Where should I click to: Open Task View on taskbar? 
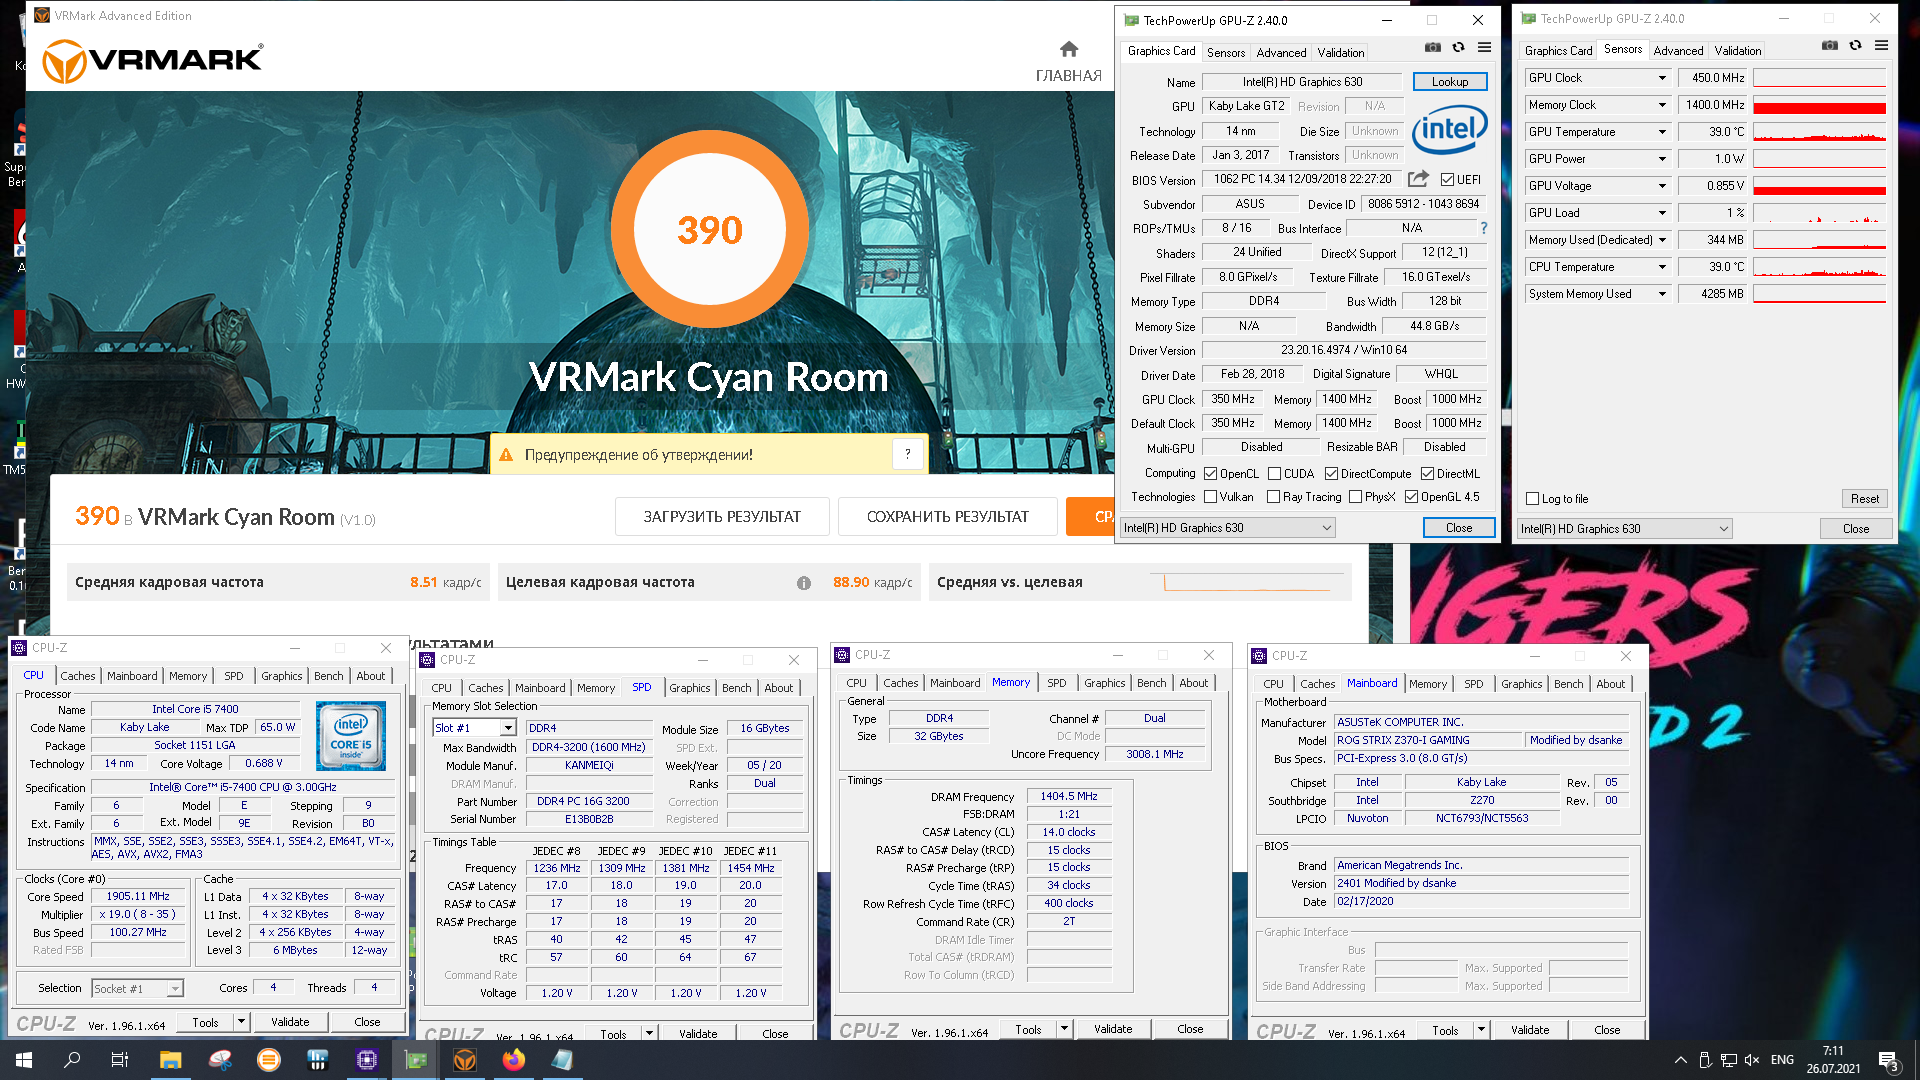click(120, 1060)
